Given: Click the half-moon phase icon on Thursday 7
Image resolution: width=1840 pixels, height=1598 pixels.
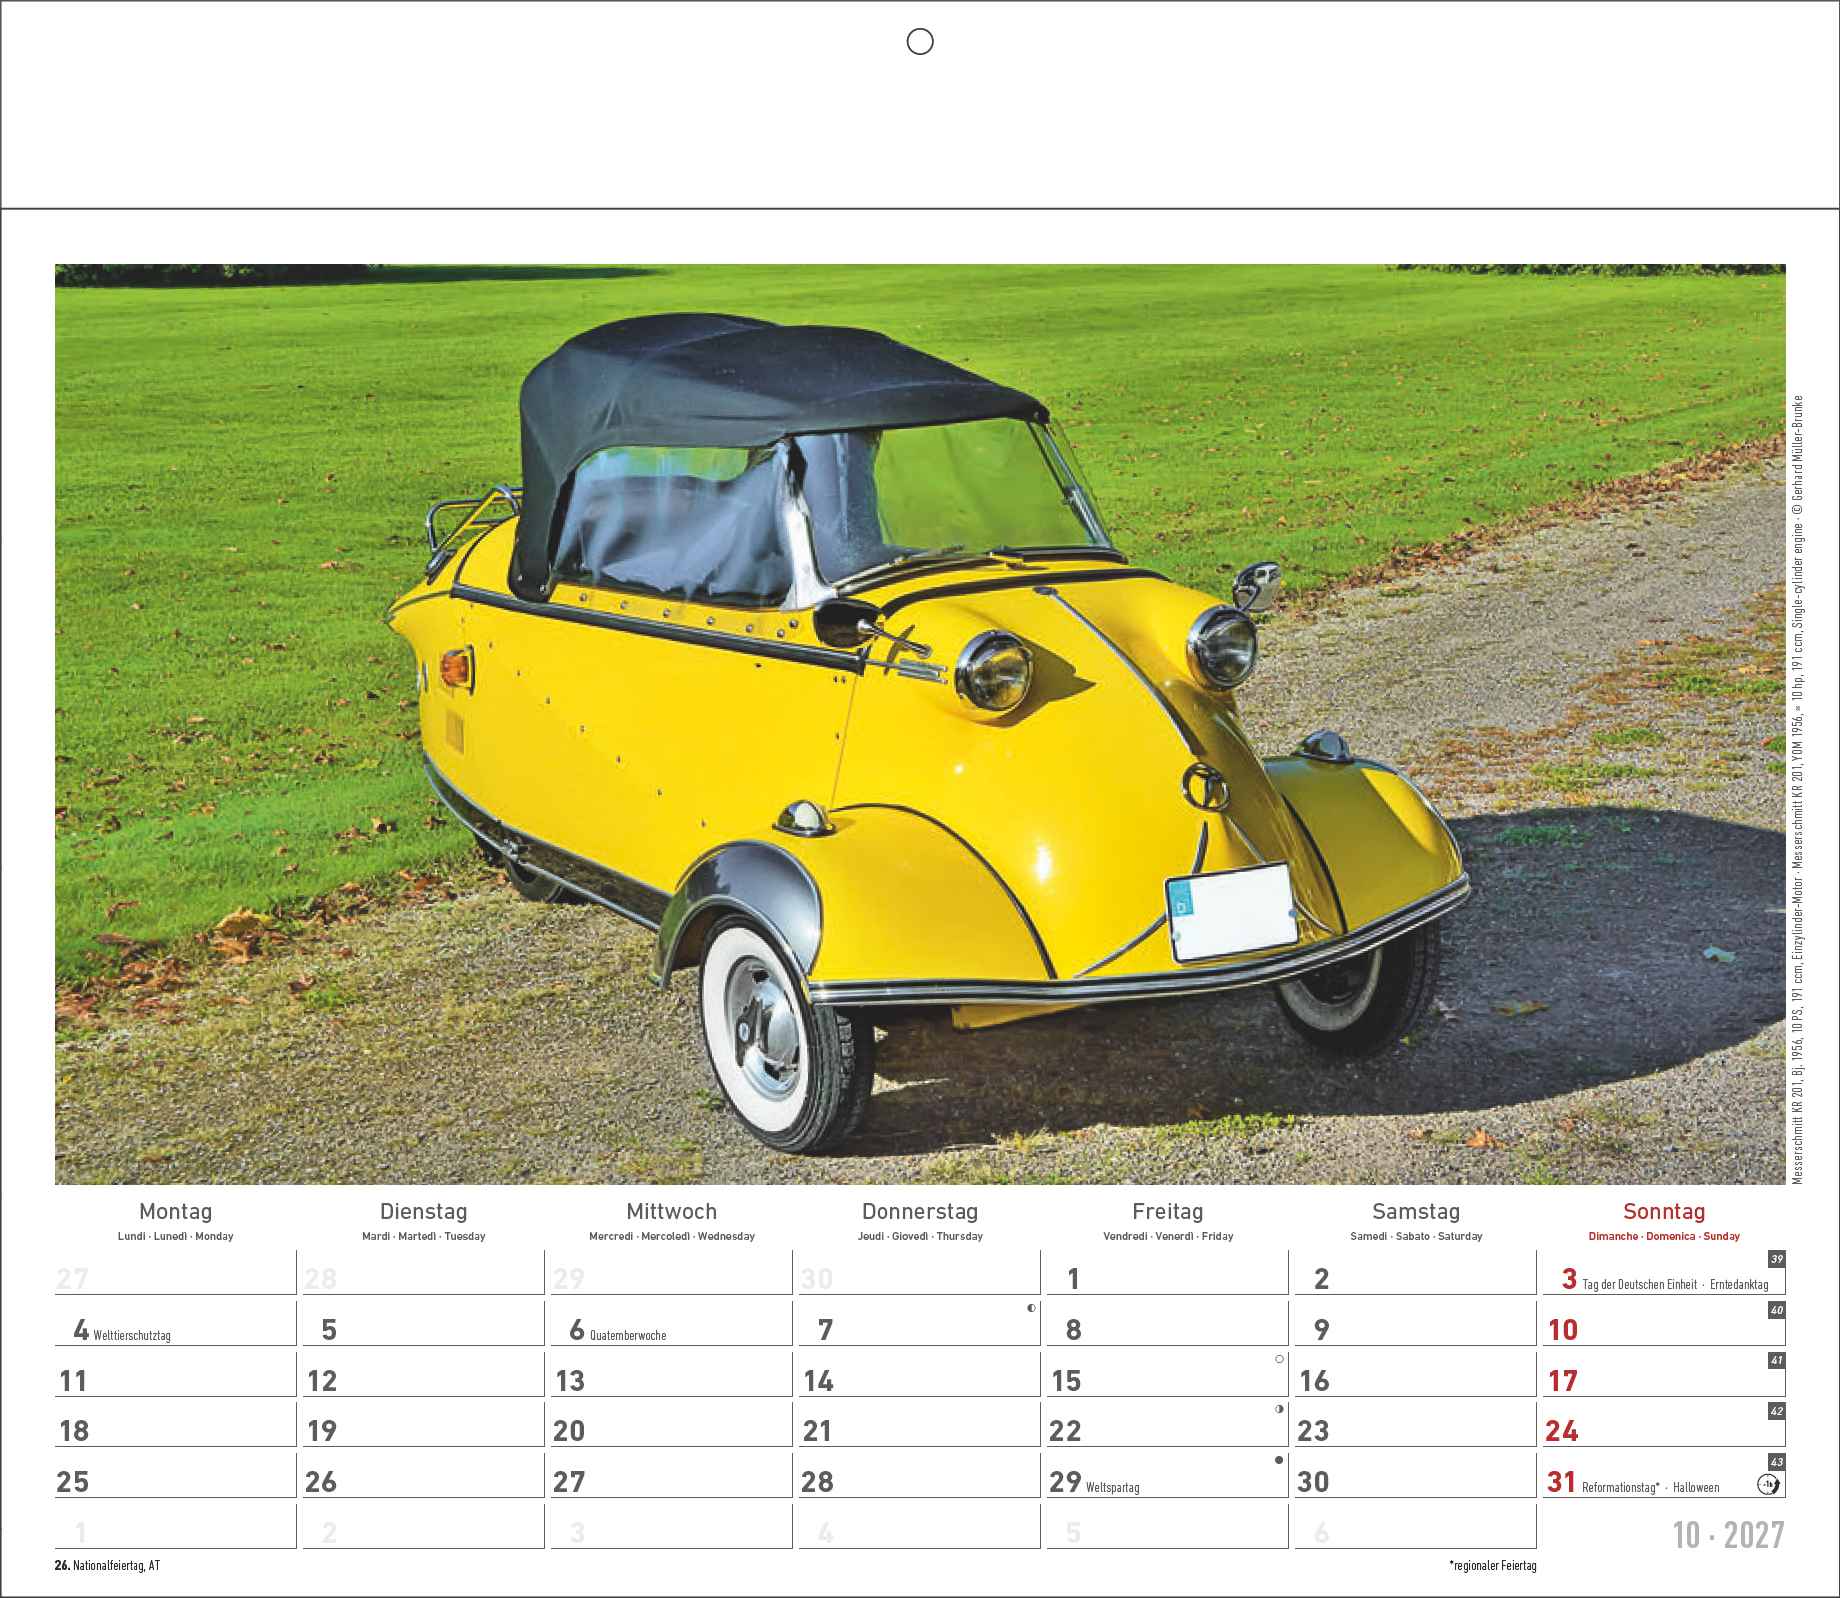Looking at the screenshot, I should 1031,1308.
